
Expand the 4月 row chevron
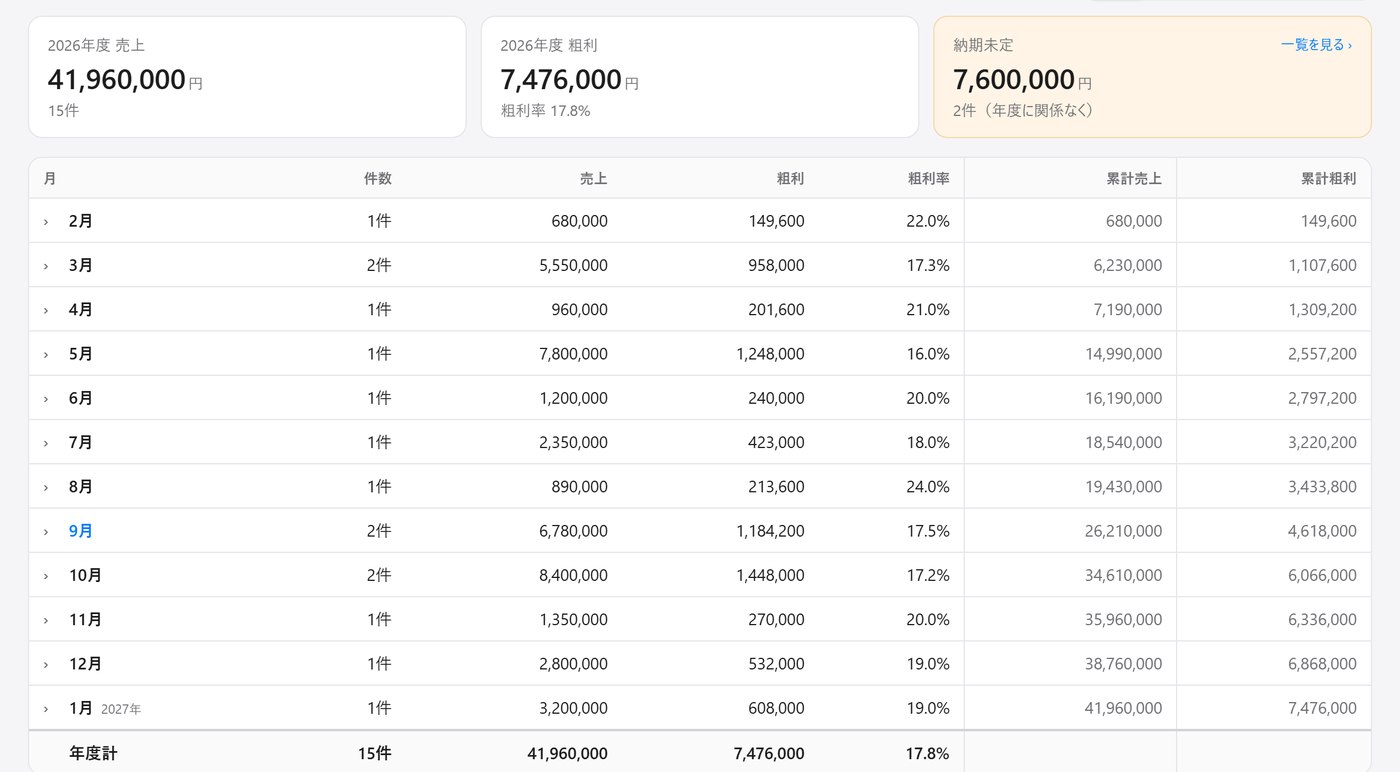(x=46, y=310)
